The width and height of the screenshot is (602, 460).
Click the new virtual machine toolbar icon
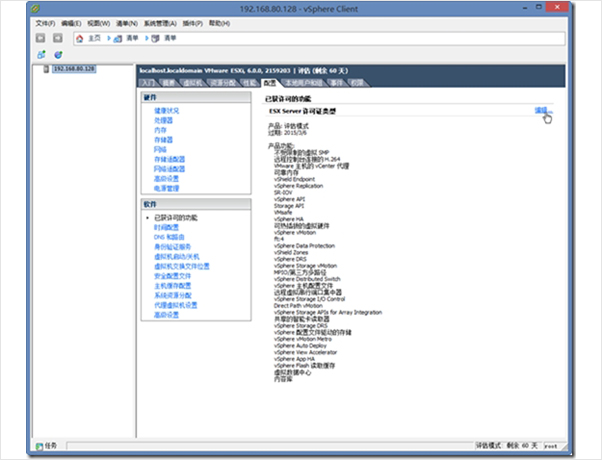[x=41, y=55]
